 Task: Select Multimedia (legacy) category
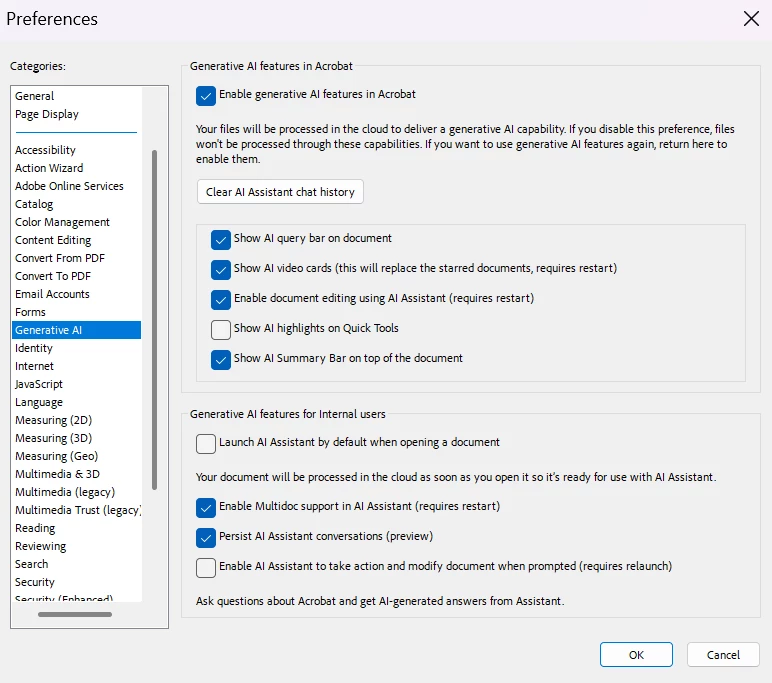click(x=76, y=492)
